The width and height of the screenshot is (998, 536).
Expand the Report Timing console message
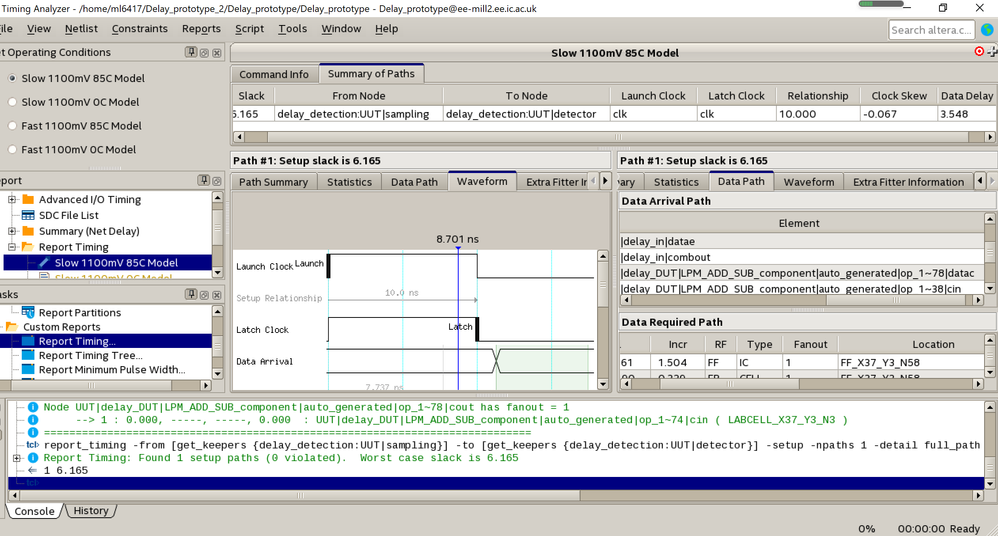pyautogui.click(x=17, y=458)
